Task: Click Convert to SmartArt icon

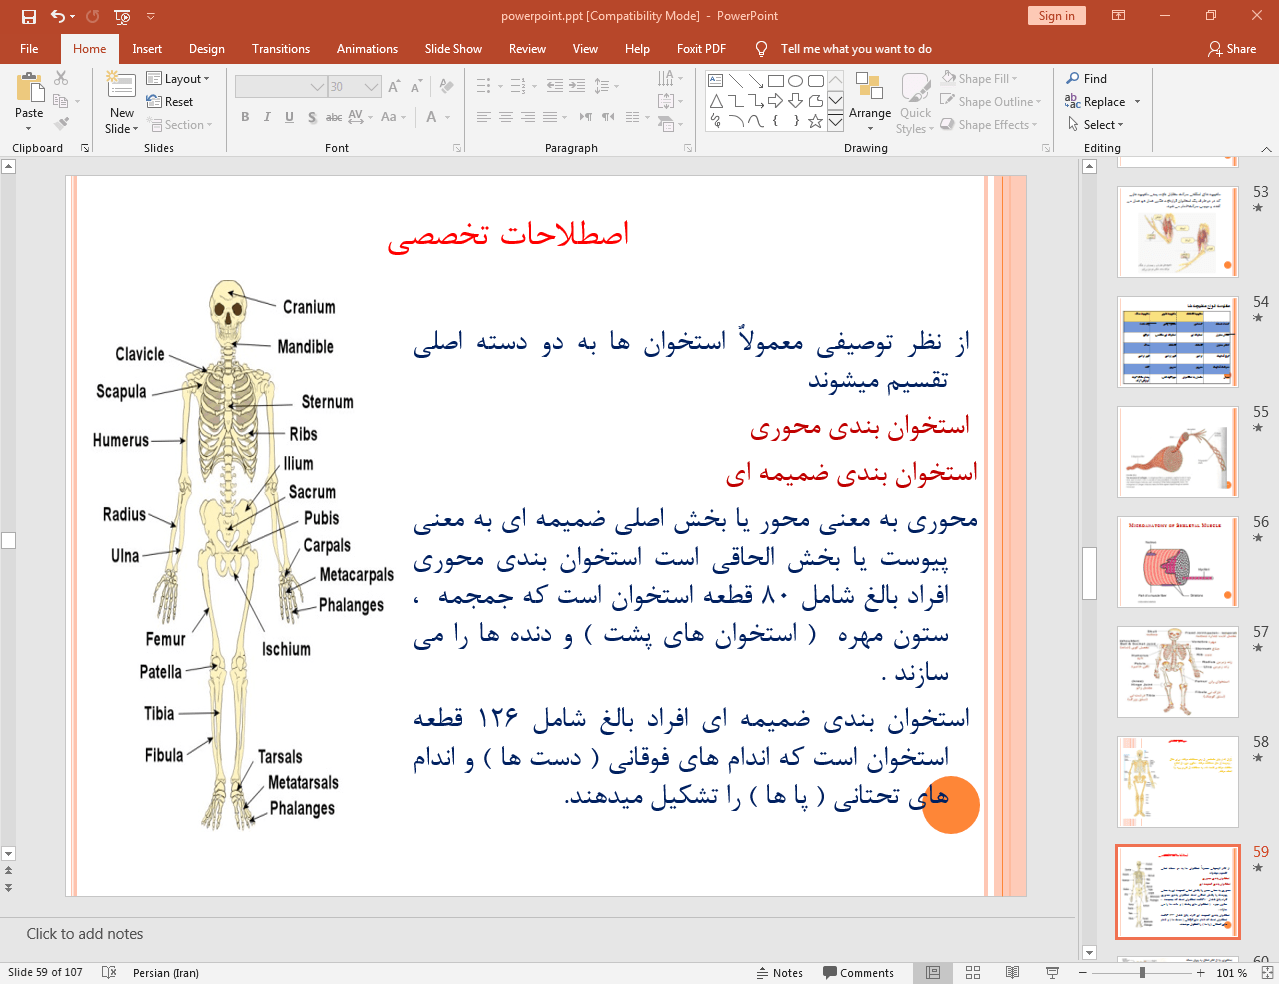Action: pyautogui.click(x=670, y=124)
